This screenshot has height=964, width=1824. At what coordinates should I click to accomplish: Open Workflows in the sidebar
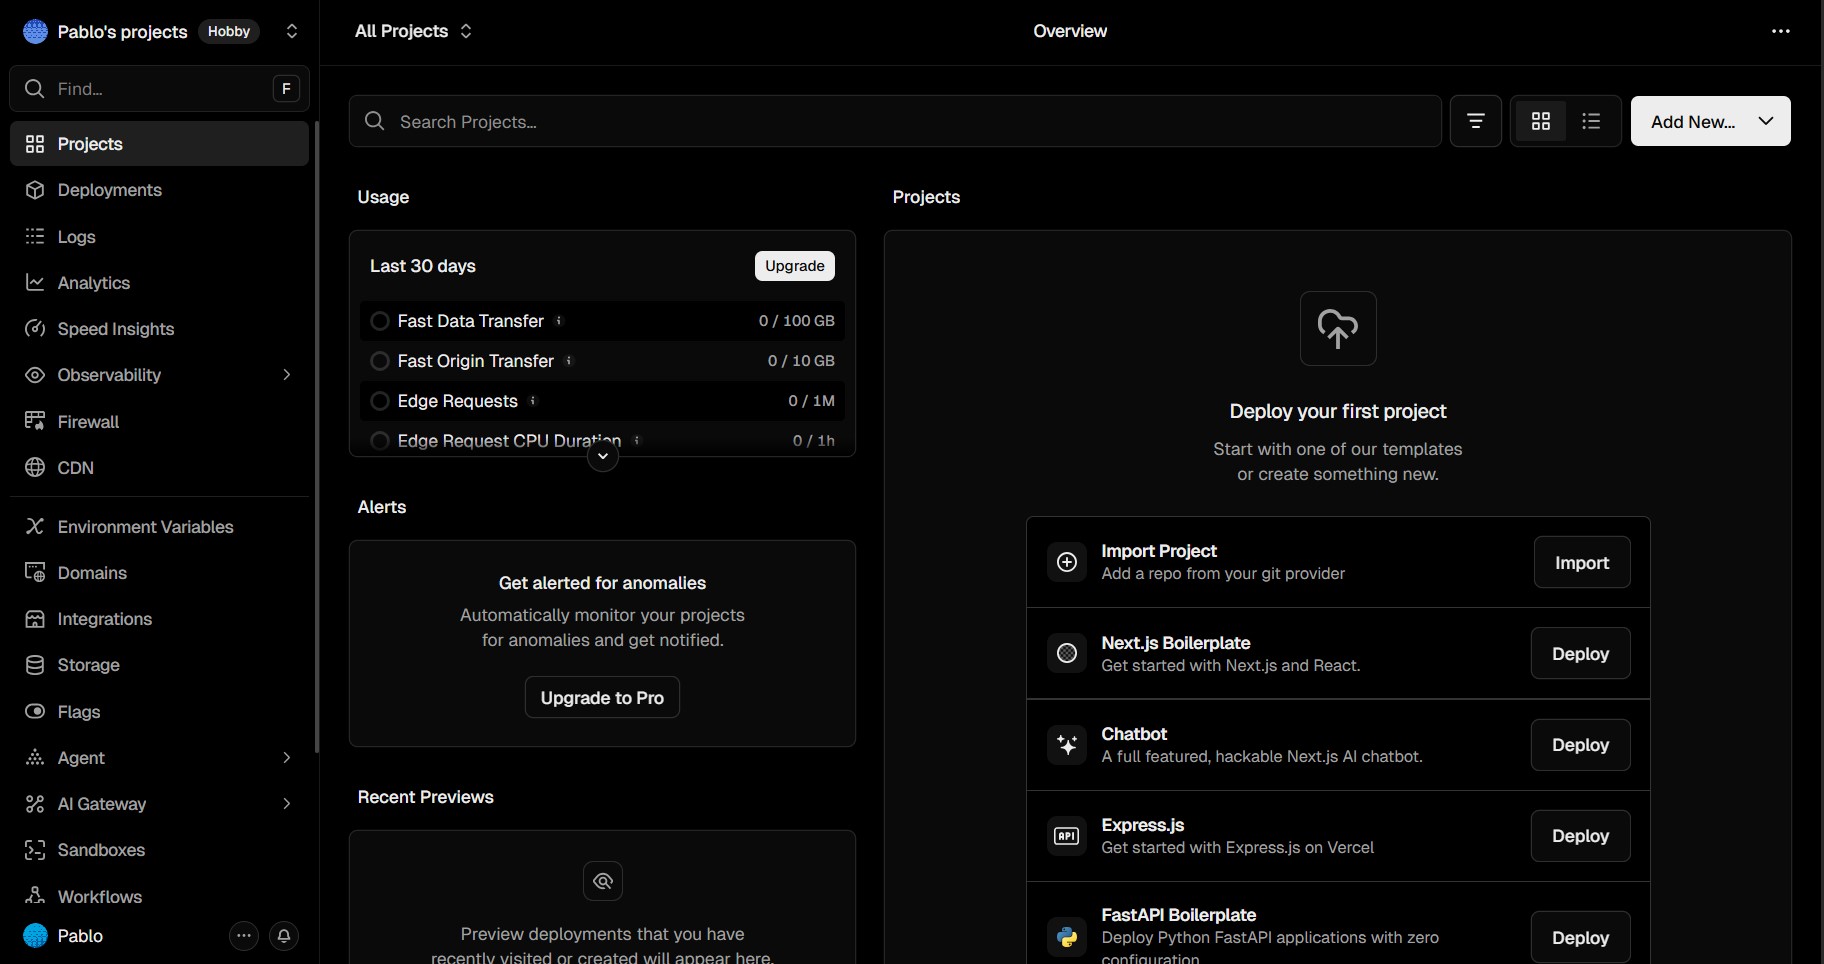160,897
